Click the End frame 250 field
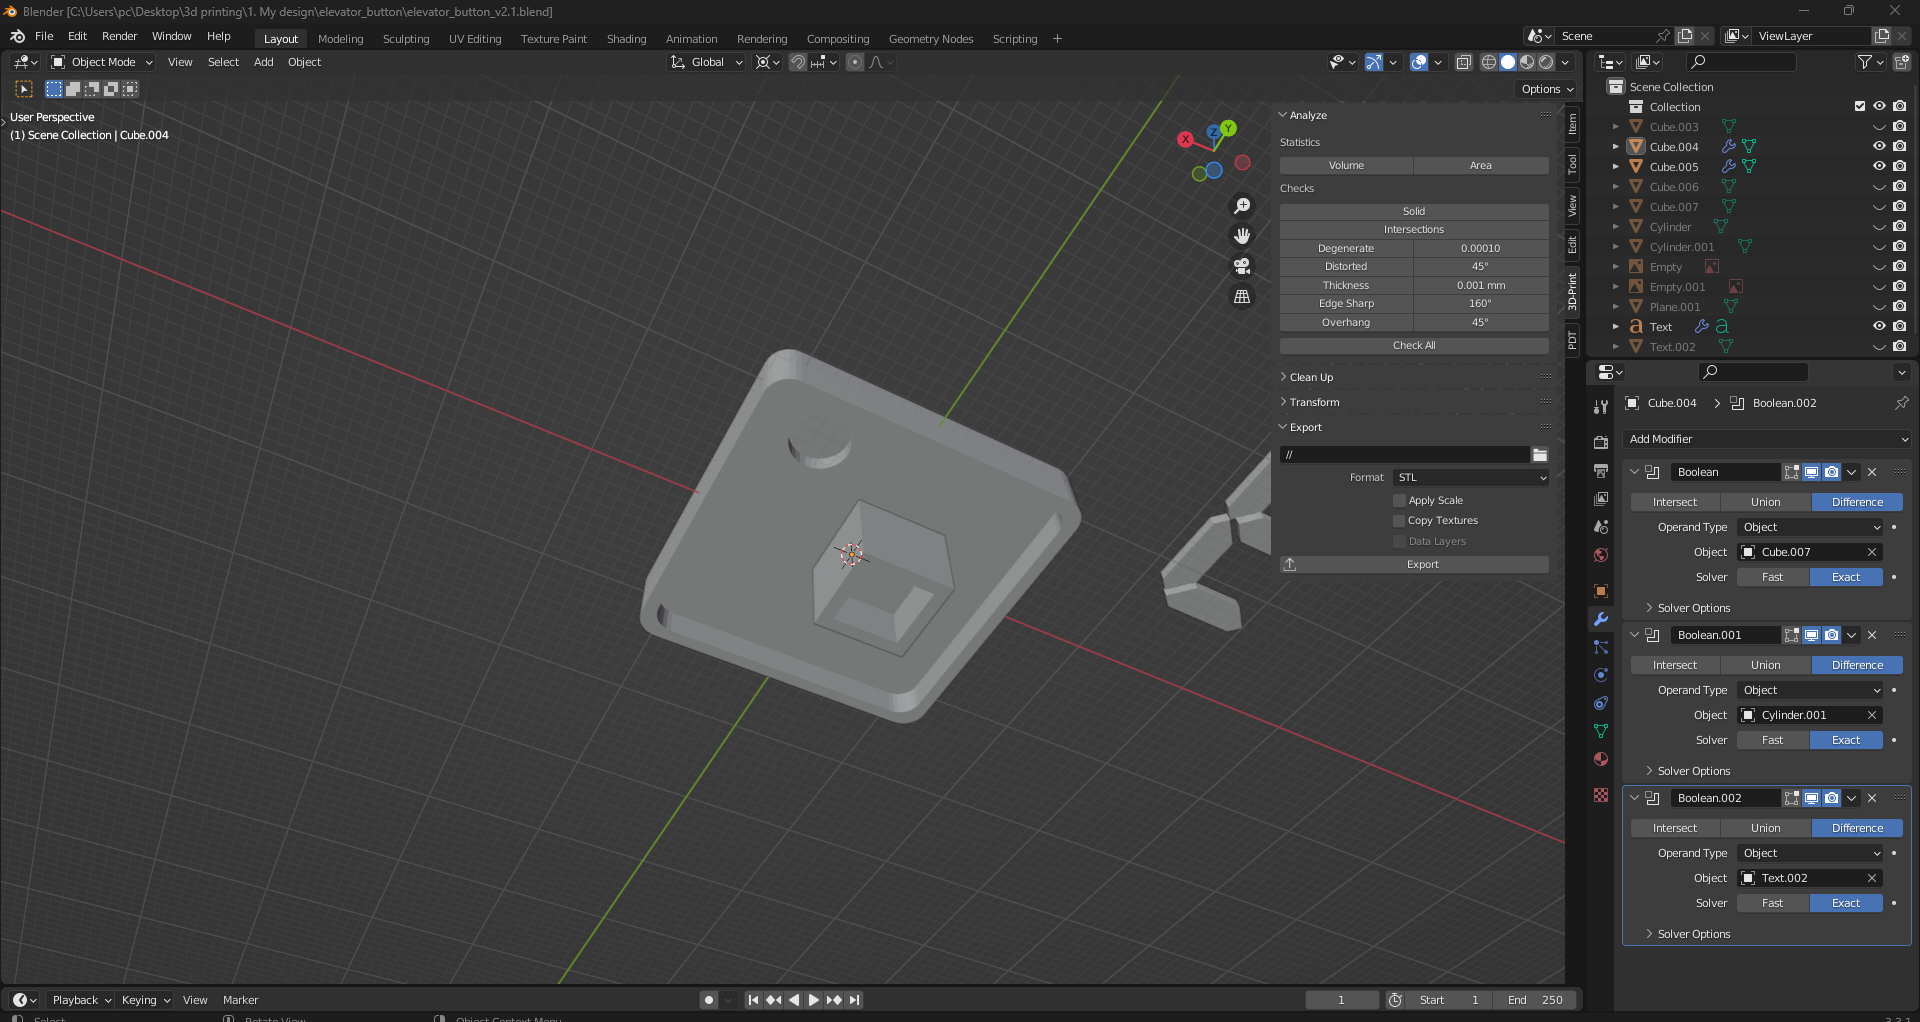 click(x=1535, y=1000)
